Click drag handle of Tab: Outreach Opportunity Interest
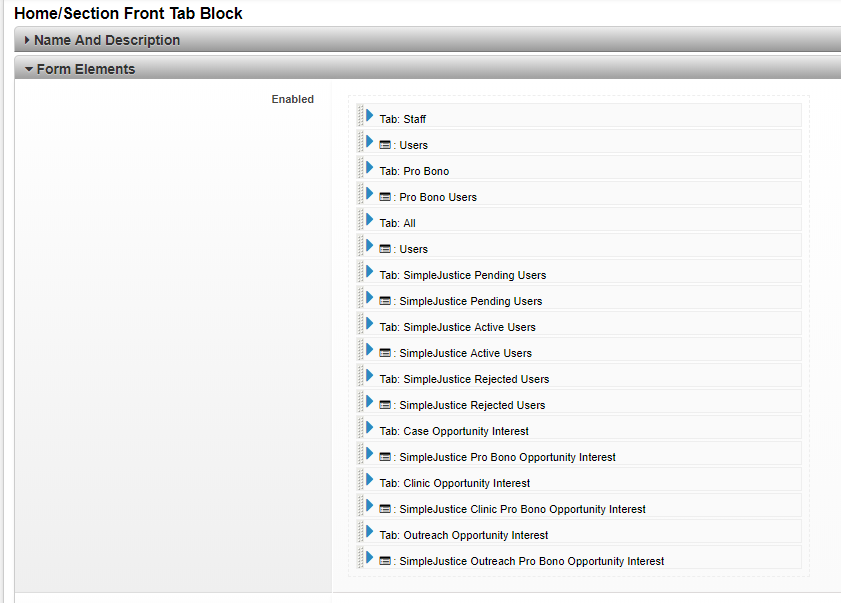Image resolution: width=841 pixels, height=603 pixels. tap(360, 532)
